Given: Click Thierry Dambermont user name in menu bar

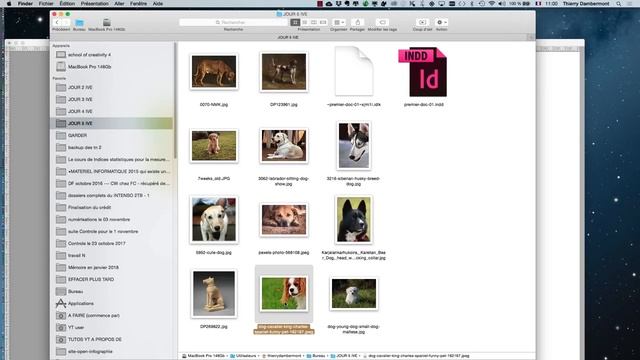Looking at the screenshot, I should pos(586,4).
